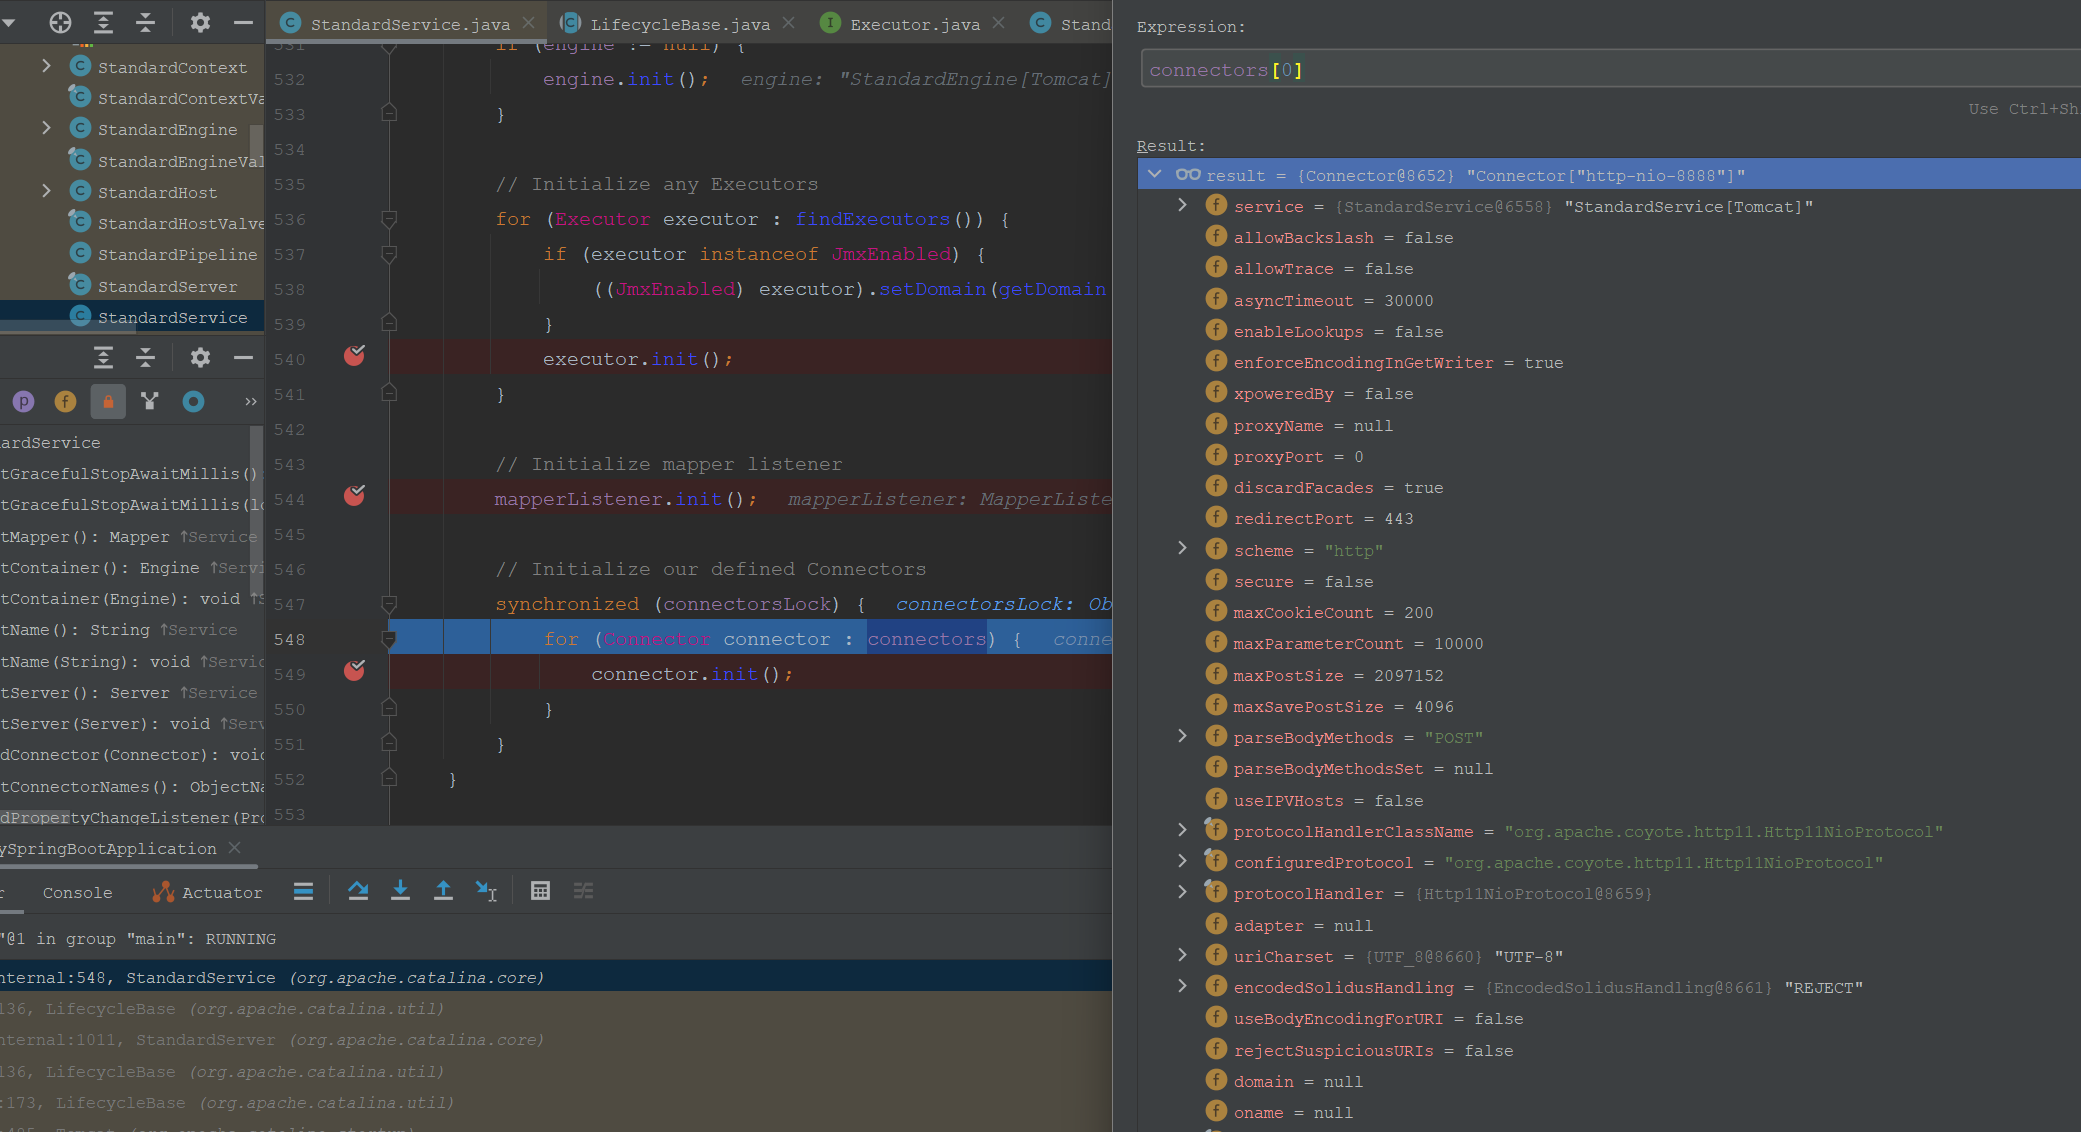Image resolution: width=2081 pixels, height=1132 pixels.
Task: Click Run to Cursor icon
Action: click(x=486, y=891)
